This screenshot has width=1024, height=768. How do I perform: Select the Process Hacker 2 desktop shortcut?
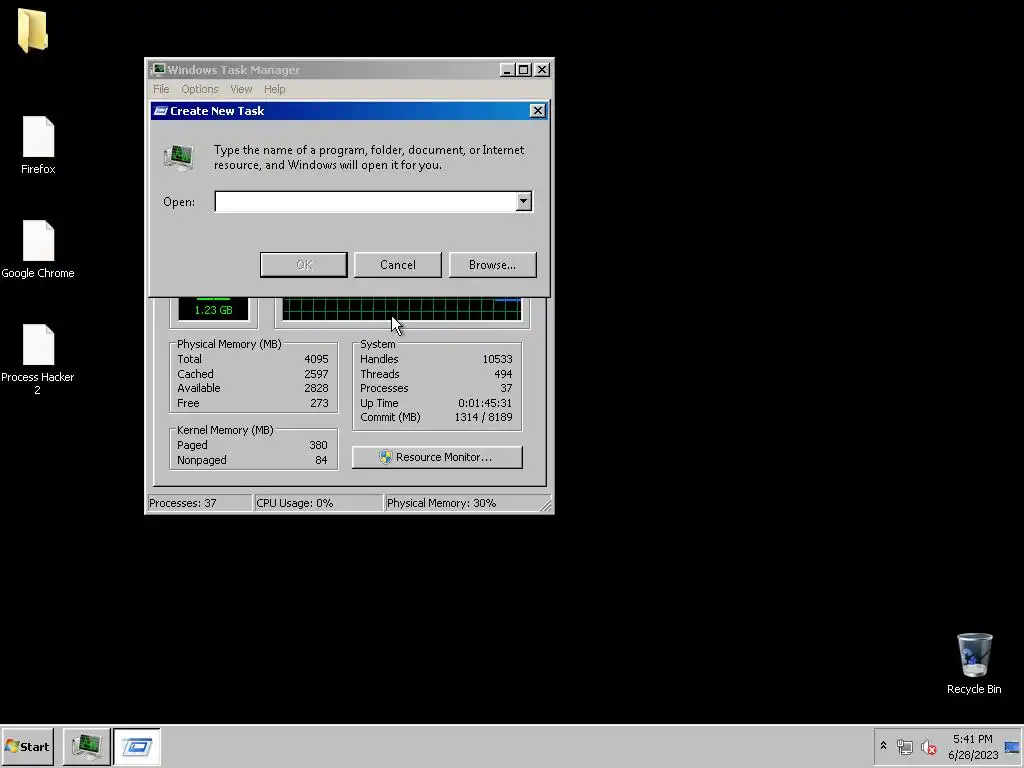point(38,359)
